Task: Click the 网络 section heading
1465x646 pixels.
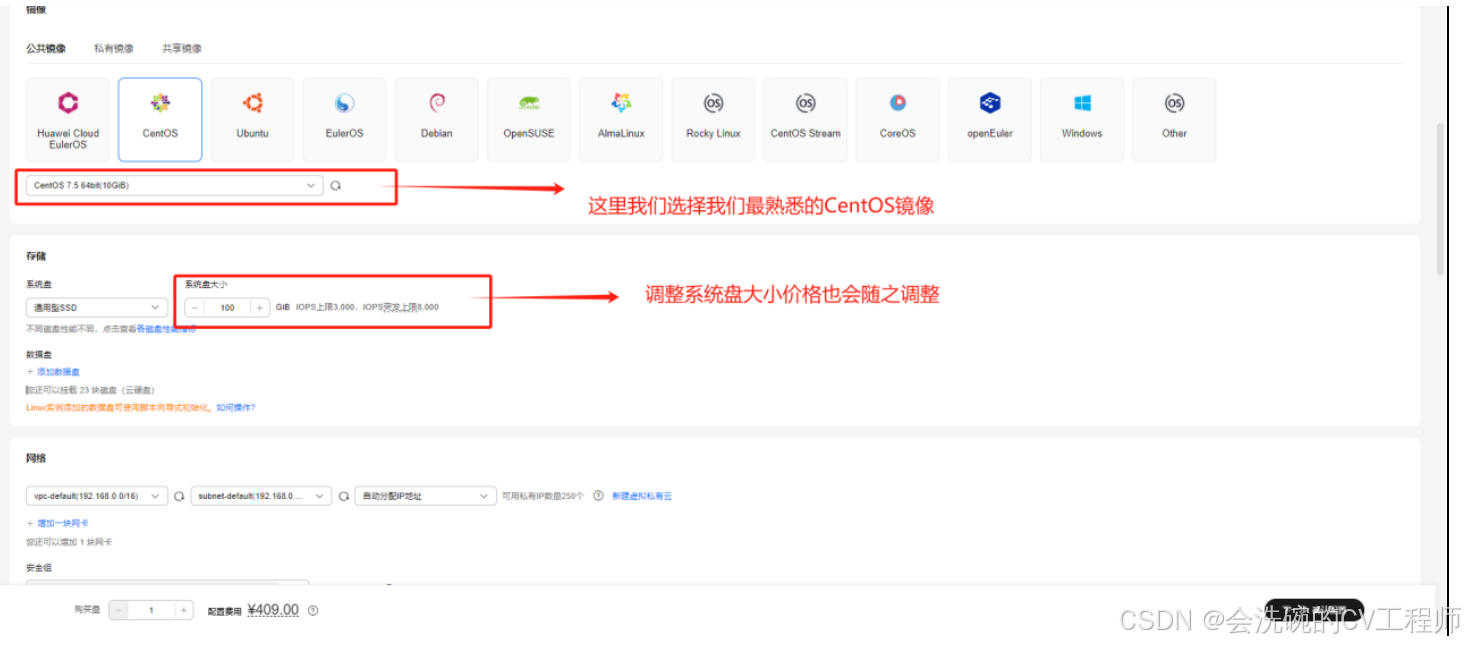Action: (36, 459)
